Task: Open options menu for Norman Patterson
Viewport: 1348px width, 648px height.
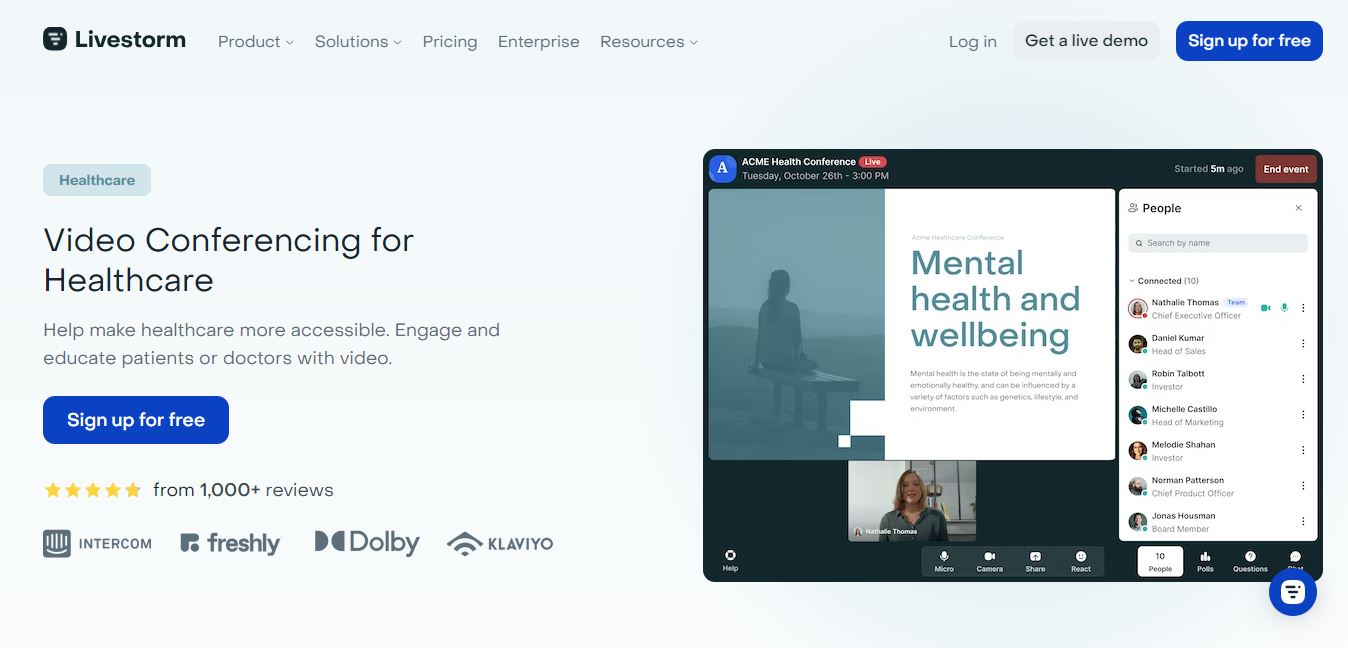Action: (1303, 486)
